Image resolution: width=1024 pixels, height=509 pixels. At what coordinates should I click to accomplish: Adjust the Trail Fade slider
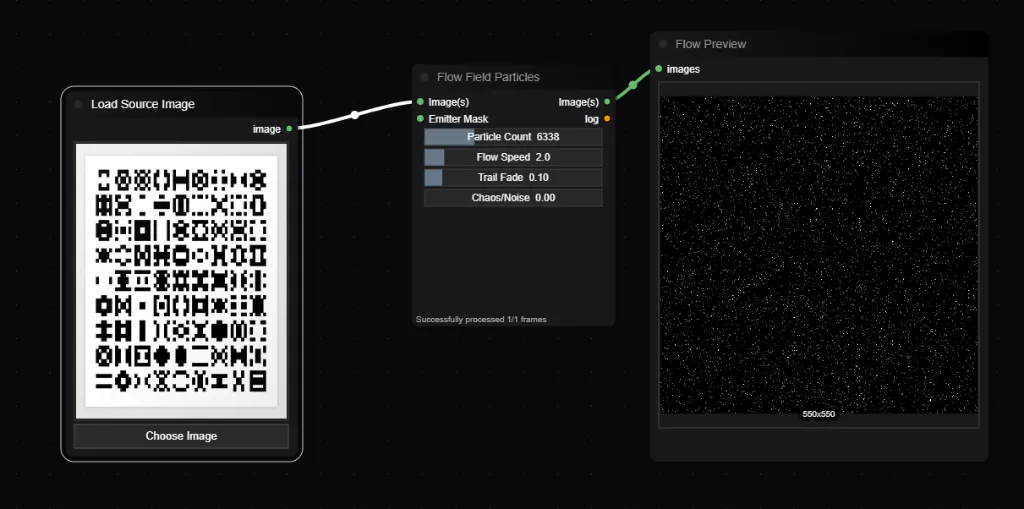pyautogui.click(x=513, y=177)
